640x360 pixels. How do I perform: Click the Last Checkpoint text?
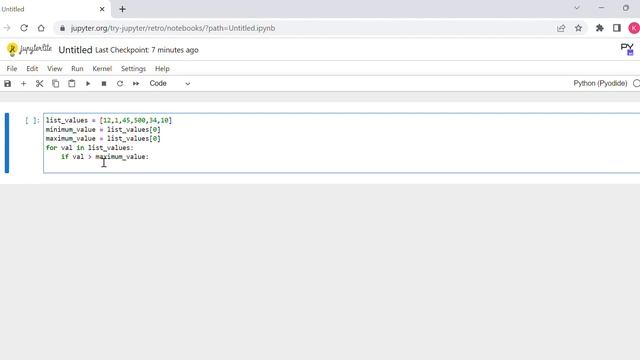click(147, 50)
